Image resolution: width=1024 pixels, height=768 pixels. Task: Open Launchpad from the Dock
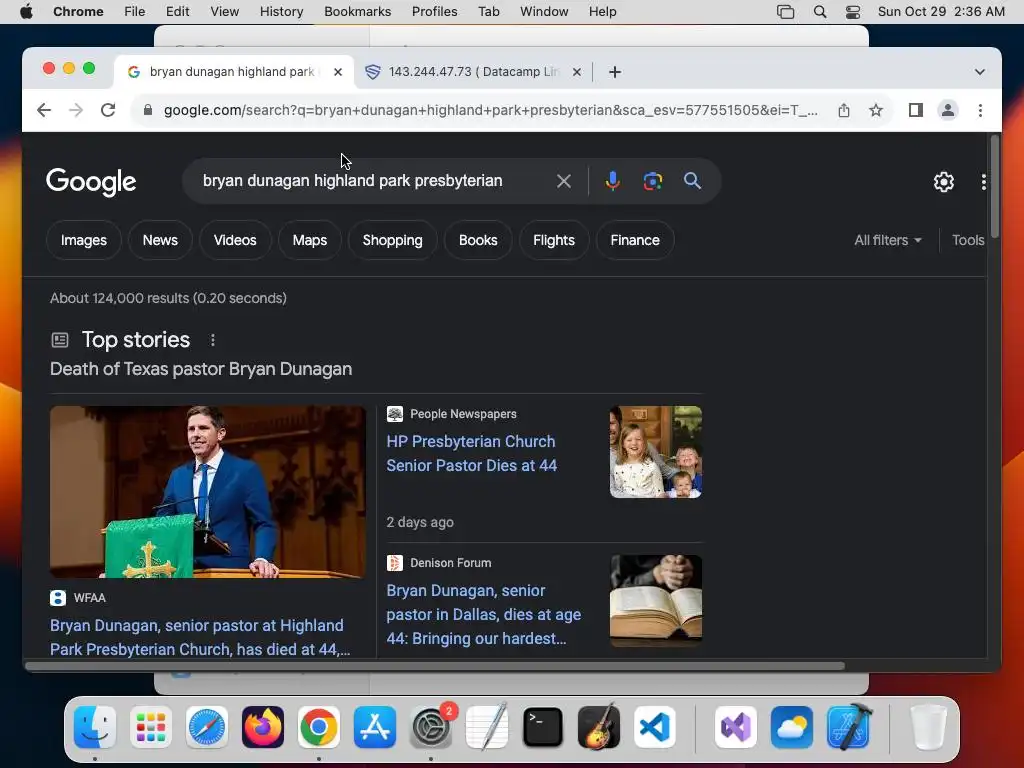click(x=151, y=726)
